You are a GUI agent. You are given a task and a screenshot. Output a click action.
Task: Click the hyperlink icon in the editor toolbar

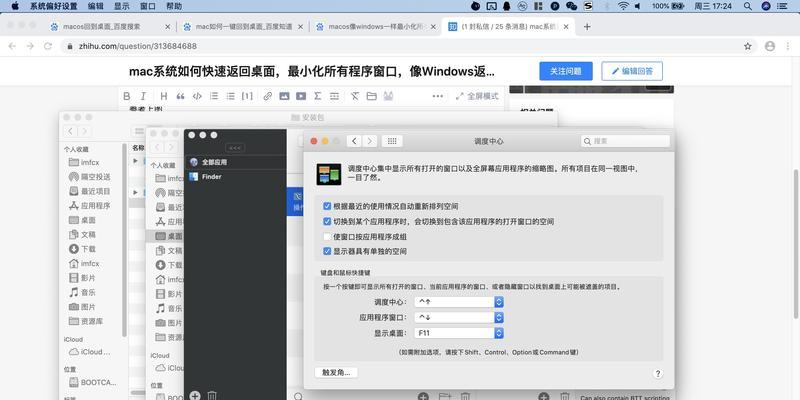(267, 96)
